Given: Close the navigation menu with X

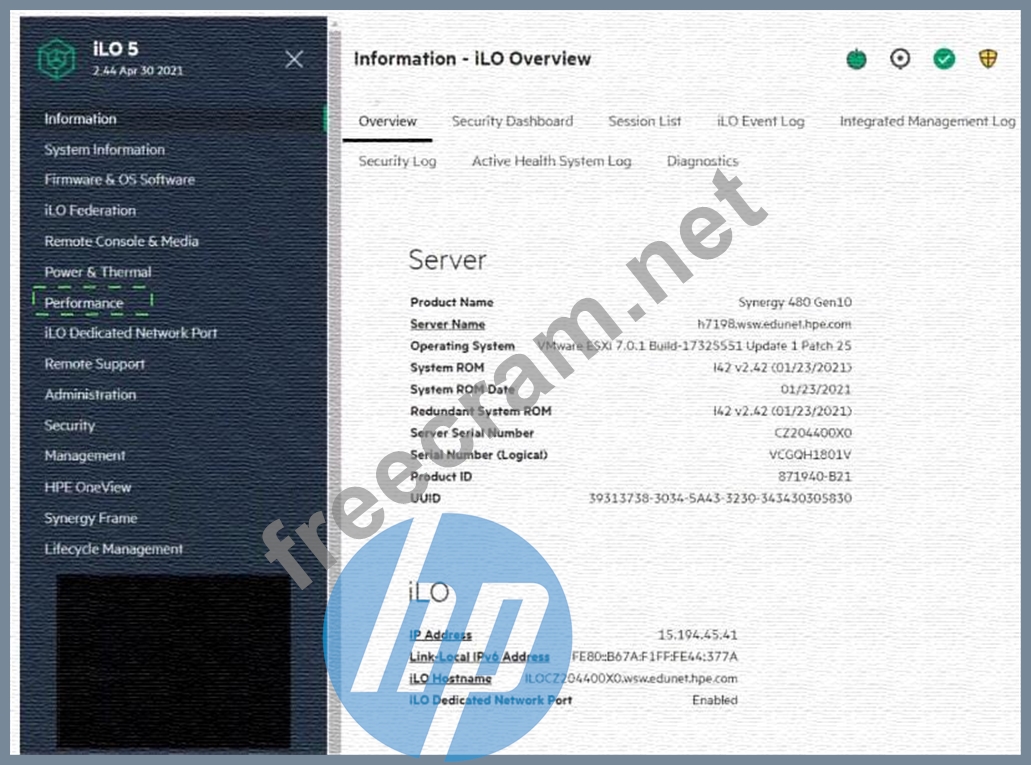Looking at the screenshot, I should (294, 59).
